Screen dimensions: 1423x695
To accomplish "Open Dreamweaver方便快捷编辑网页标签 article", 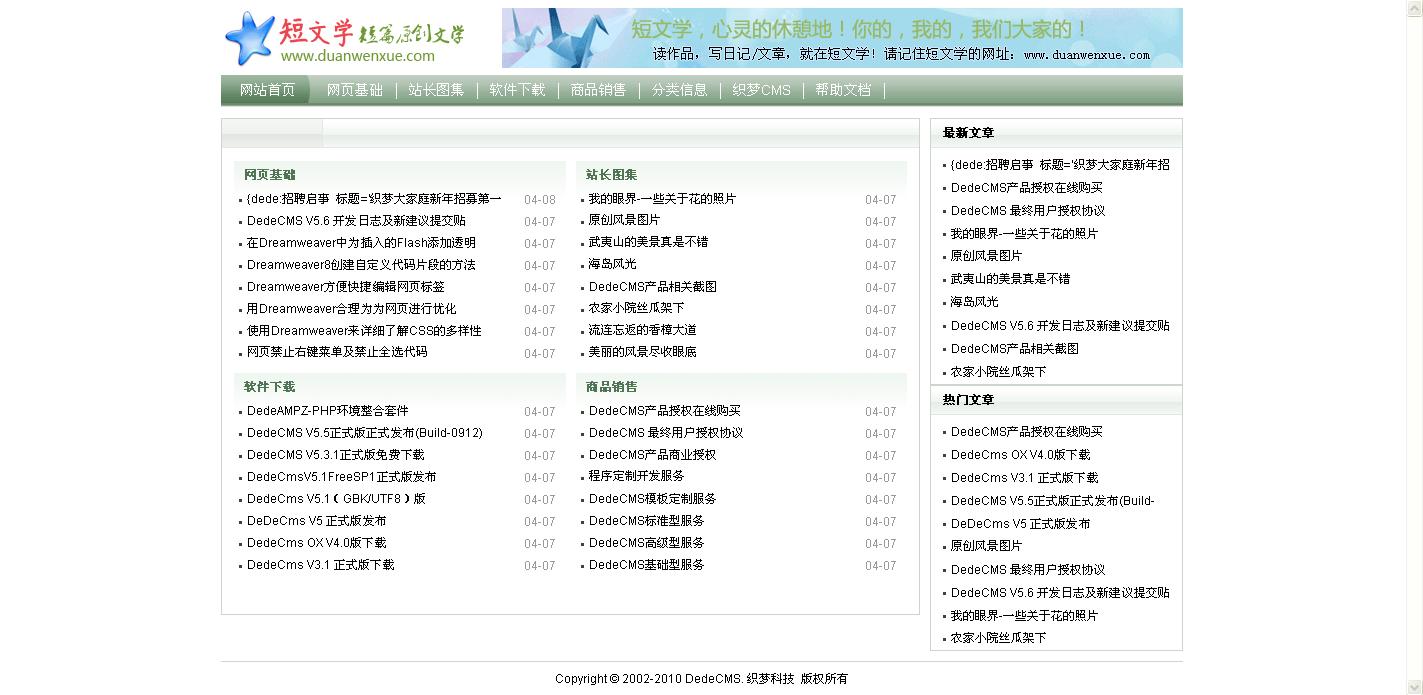I will coord(346,287).
